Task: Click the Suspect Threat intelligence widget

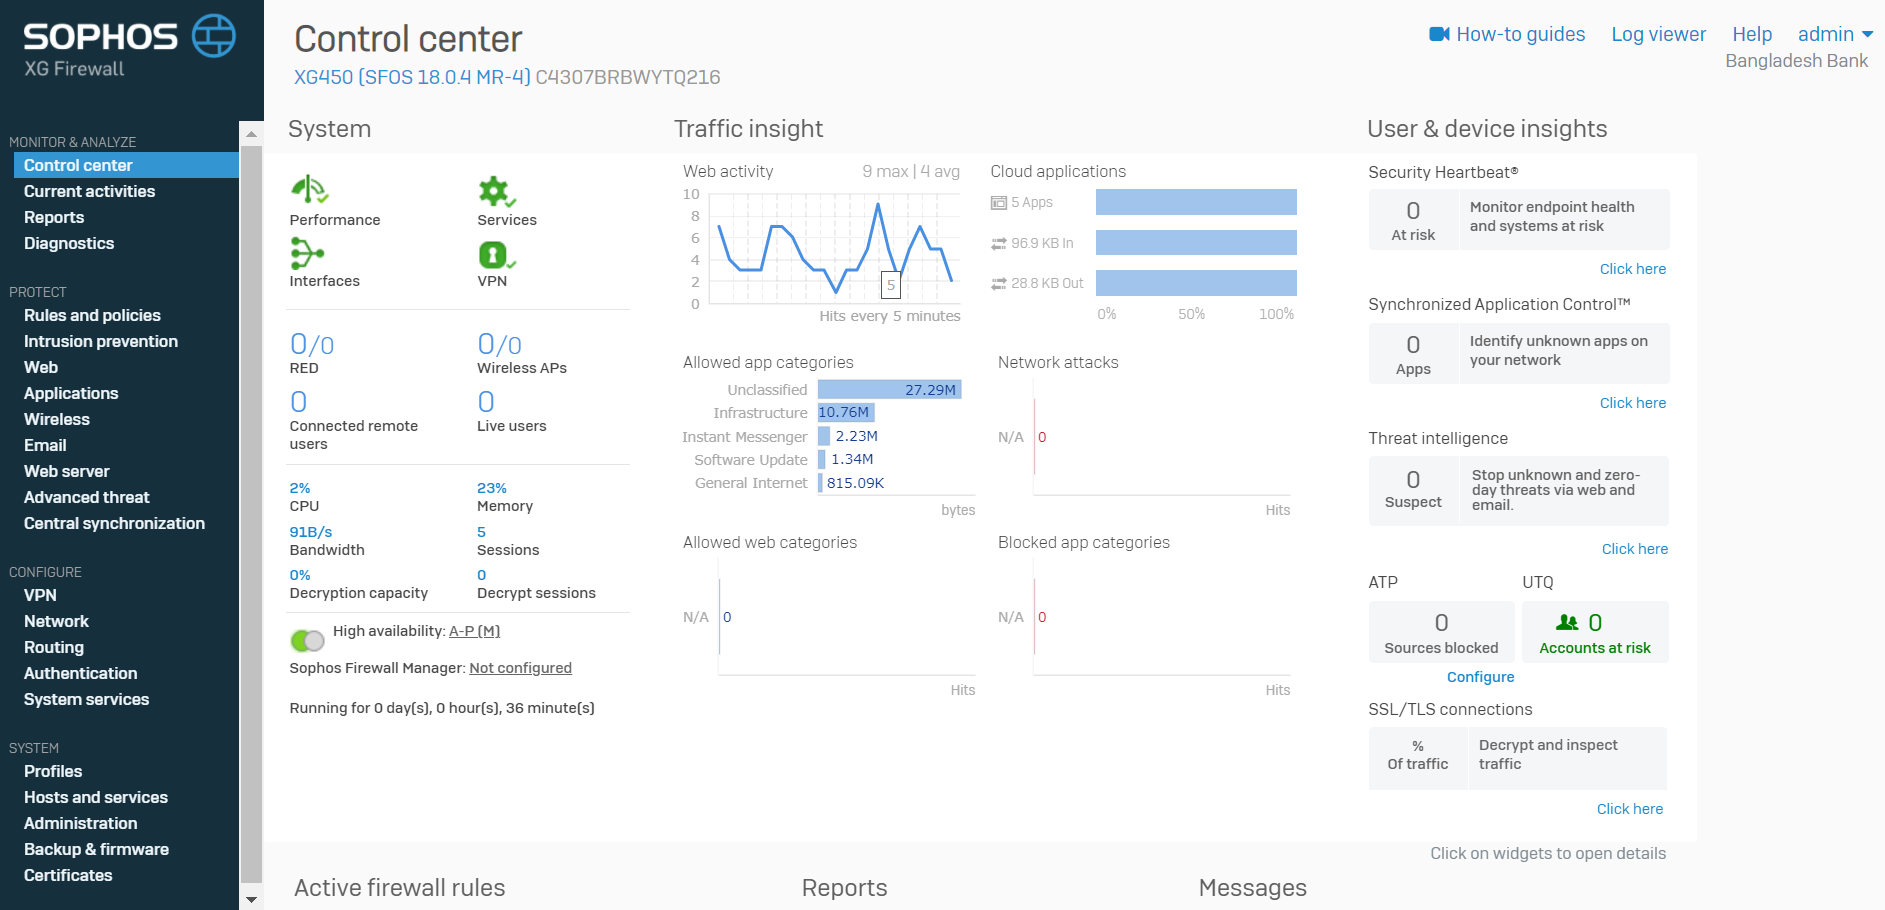Action: pos(1413,490)
